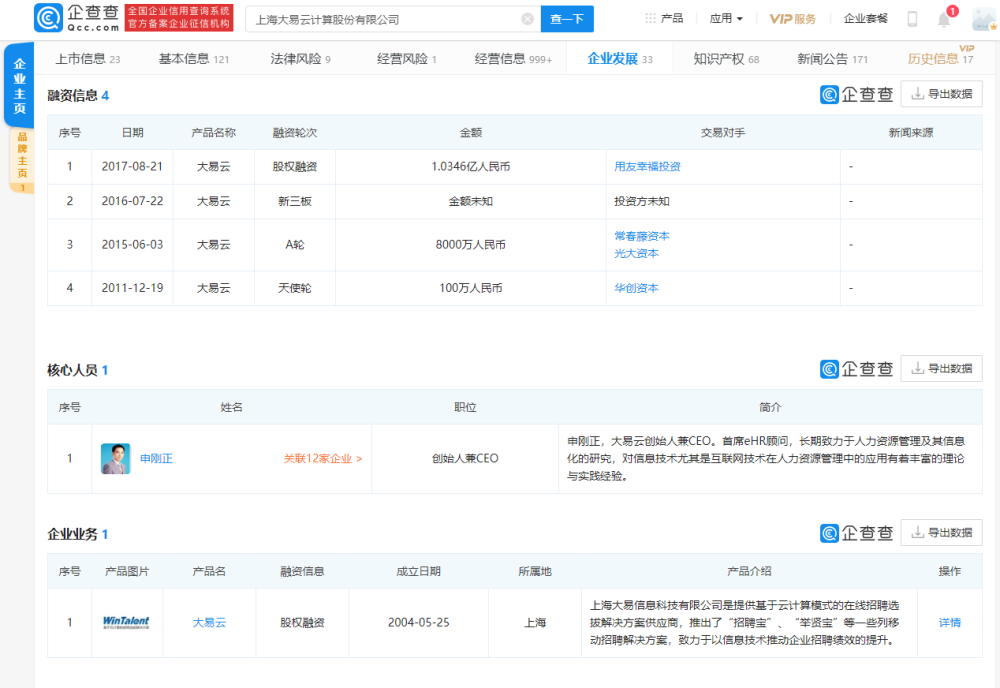Export 融资信息 data
Viewport: 1000px width, 688px height.
click(x=941, y=94)
